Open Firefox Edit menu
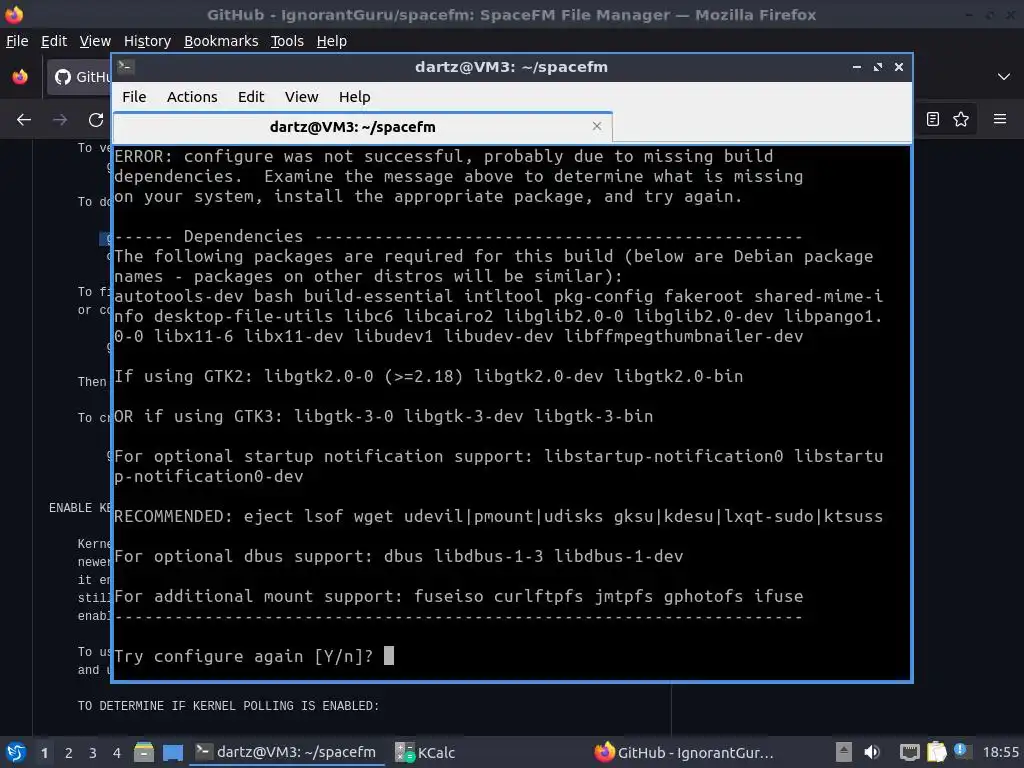 click(54, 41)
